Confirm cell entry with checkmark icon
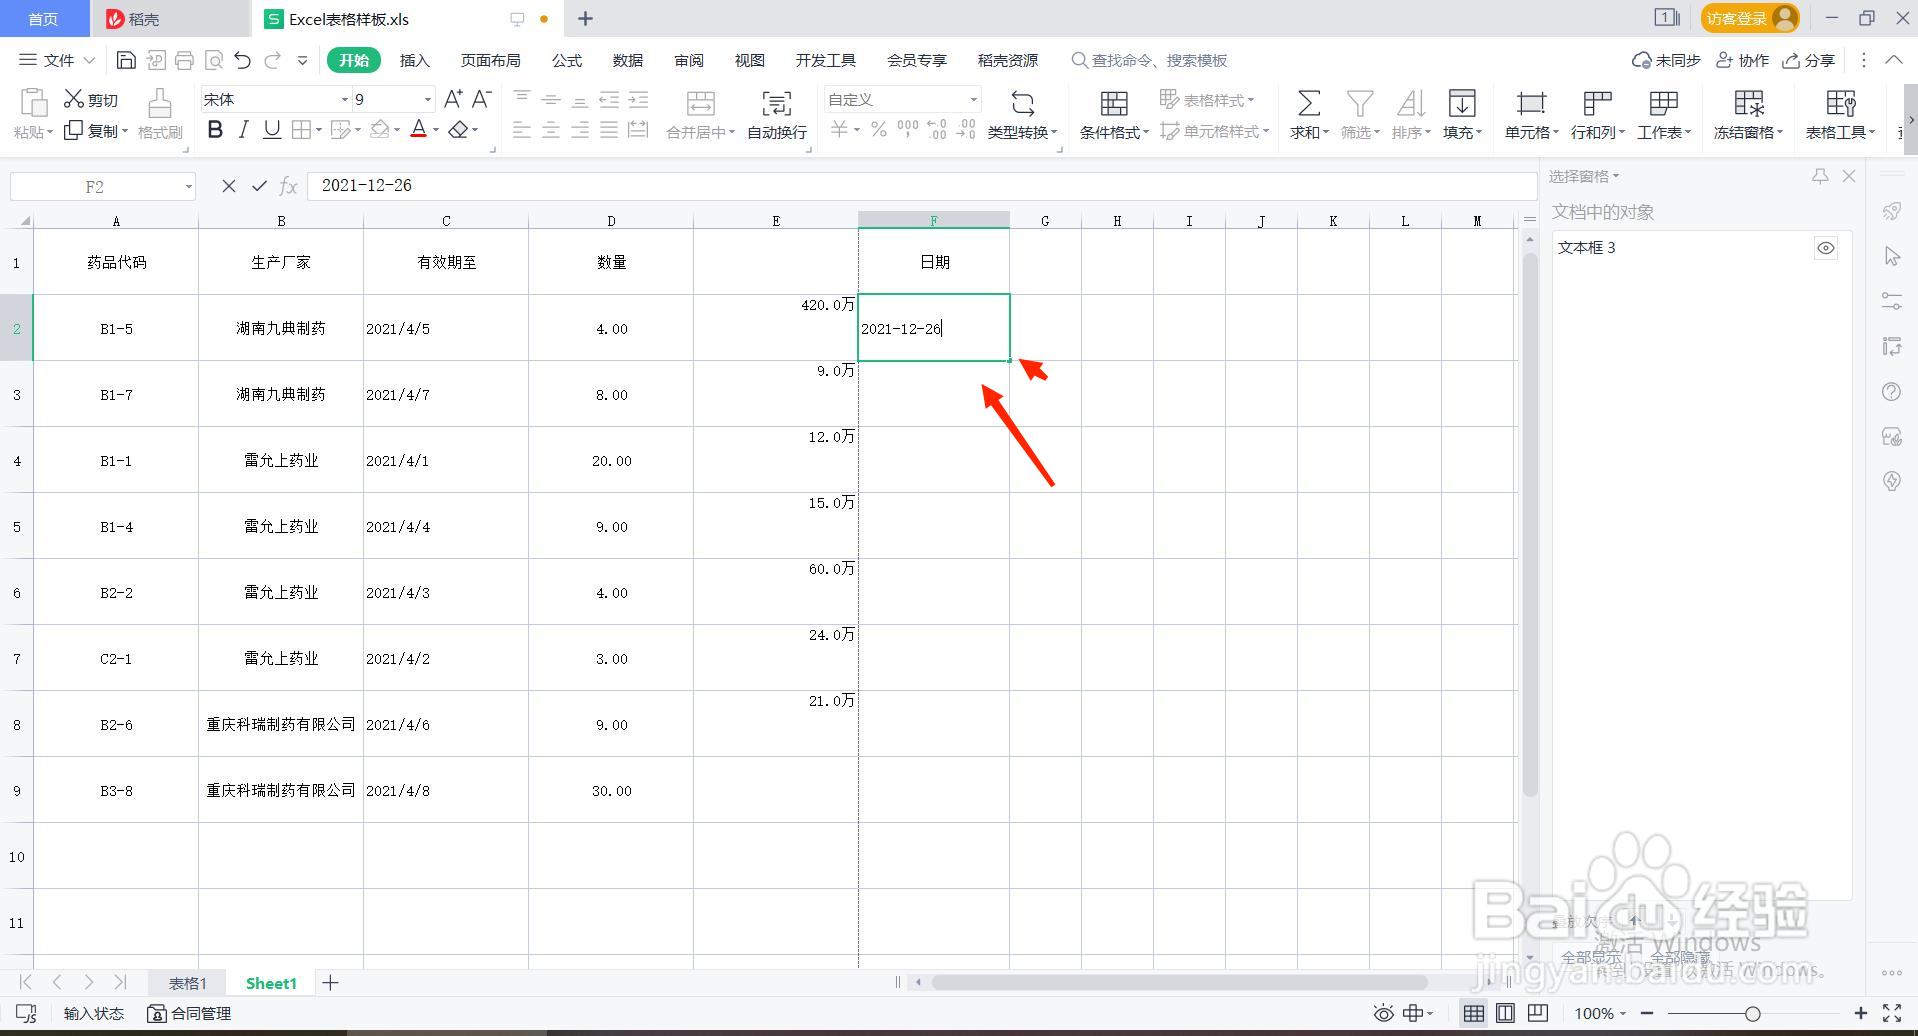 pos(259,186)
